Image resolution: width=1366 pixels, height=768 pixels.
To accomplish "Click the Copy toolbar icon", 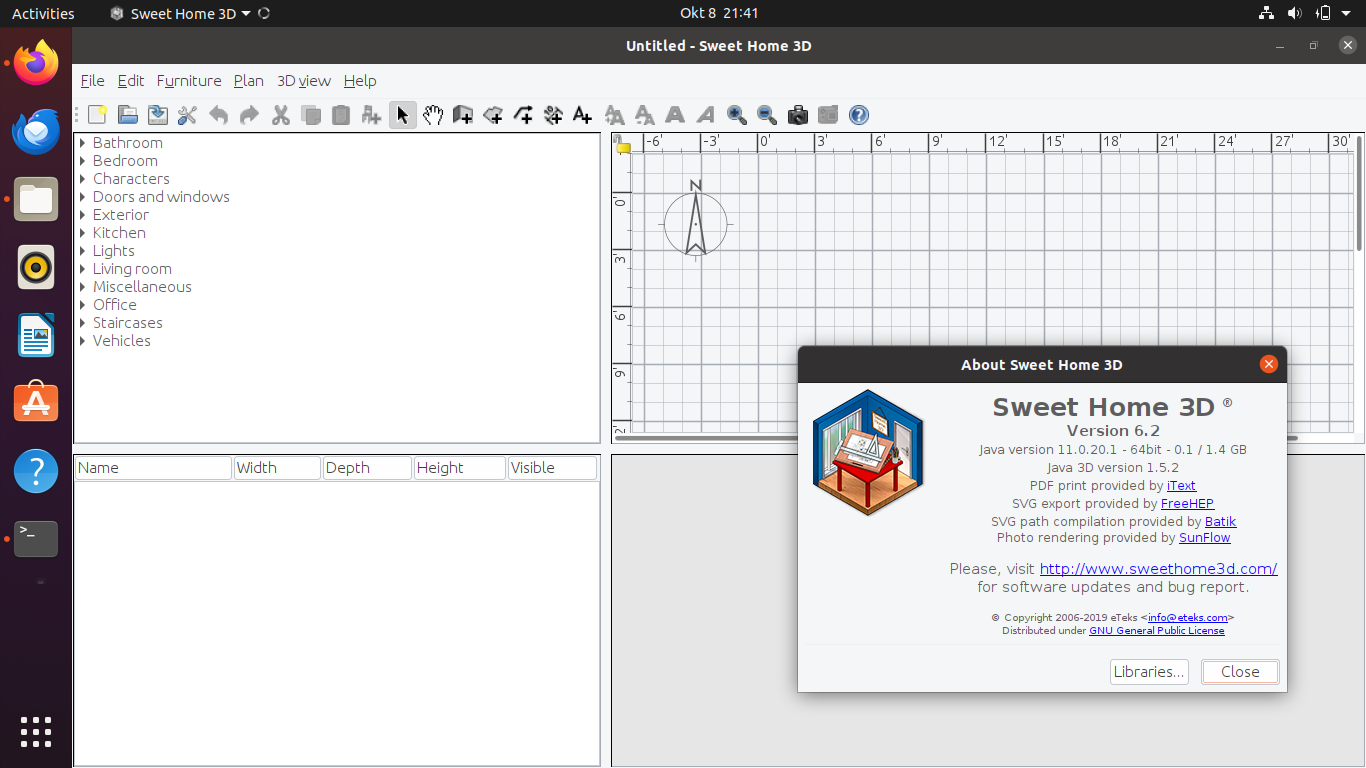I will (311, 115).
